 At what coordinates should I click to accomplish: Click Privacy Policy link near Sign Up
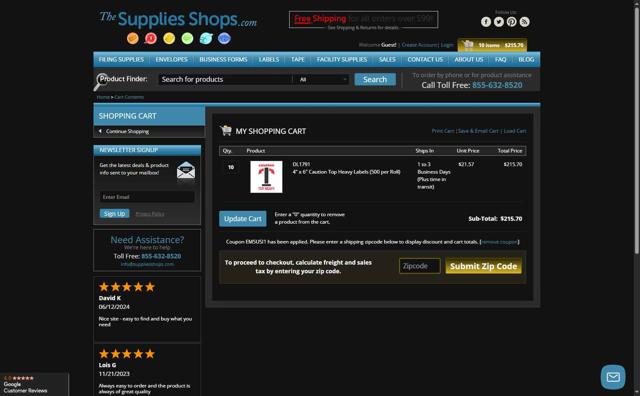(150, 214)
